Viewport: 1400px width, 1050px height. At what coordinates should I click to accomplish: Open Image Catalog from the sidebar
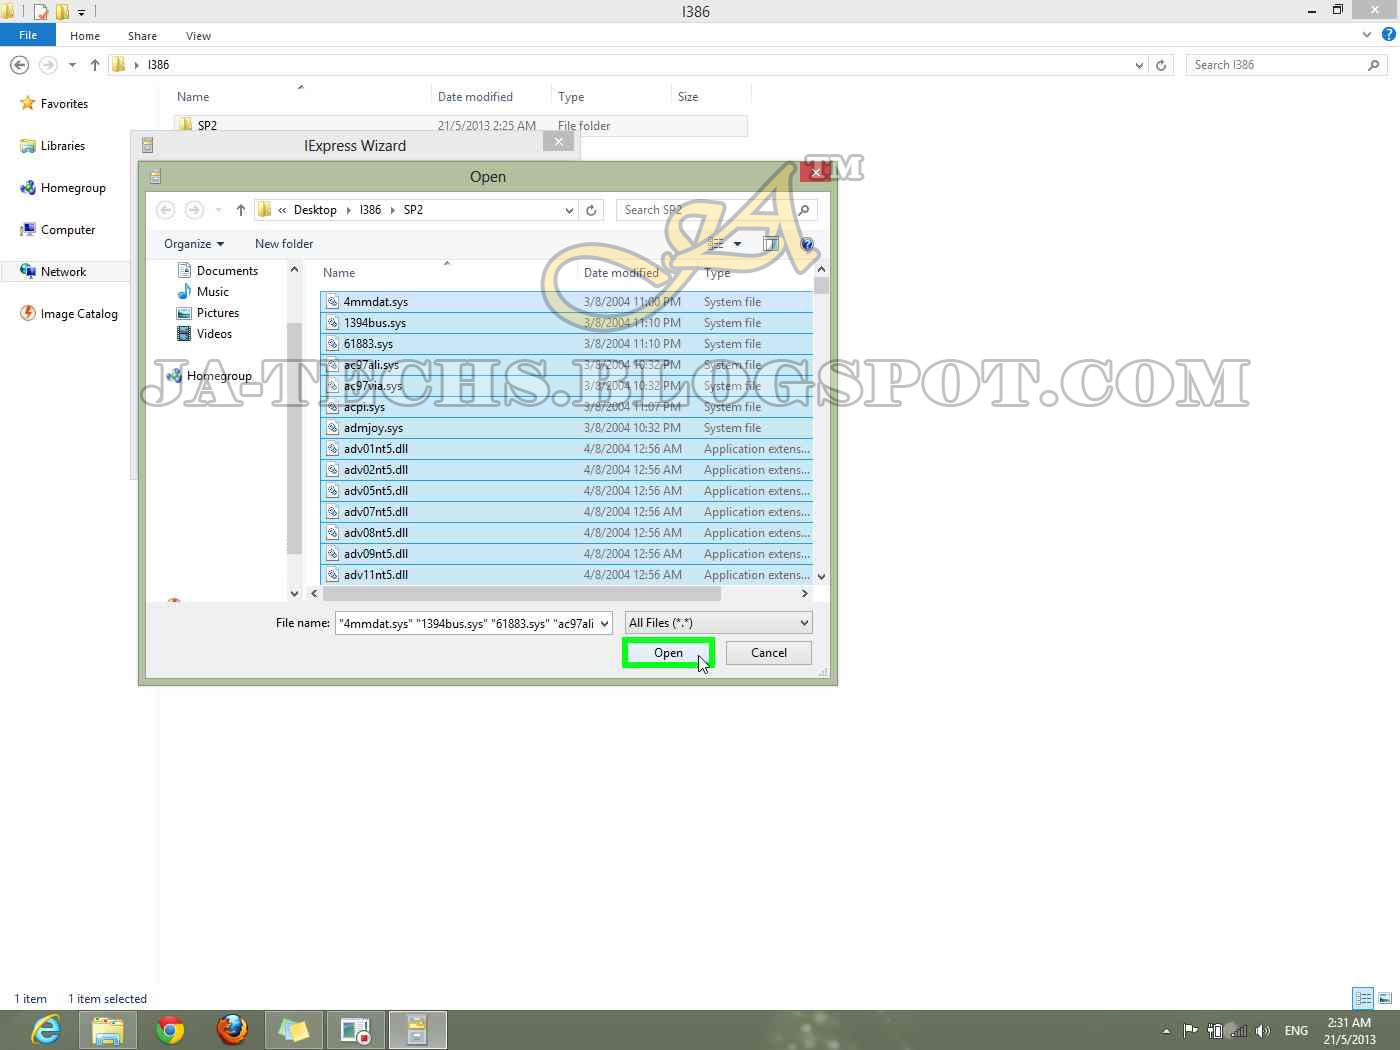click(77, 313)
